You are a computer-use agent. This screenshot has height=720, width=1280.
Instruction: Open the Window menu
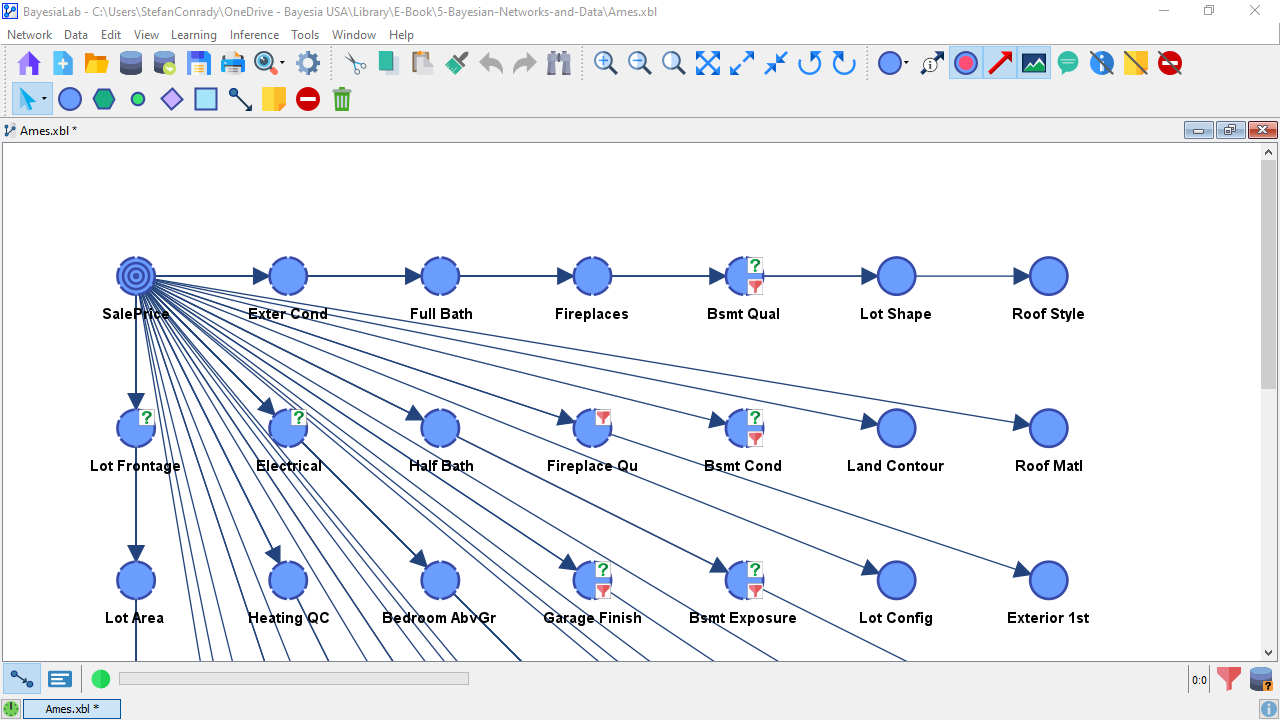[x=354, y=35]
